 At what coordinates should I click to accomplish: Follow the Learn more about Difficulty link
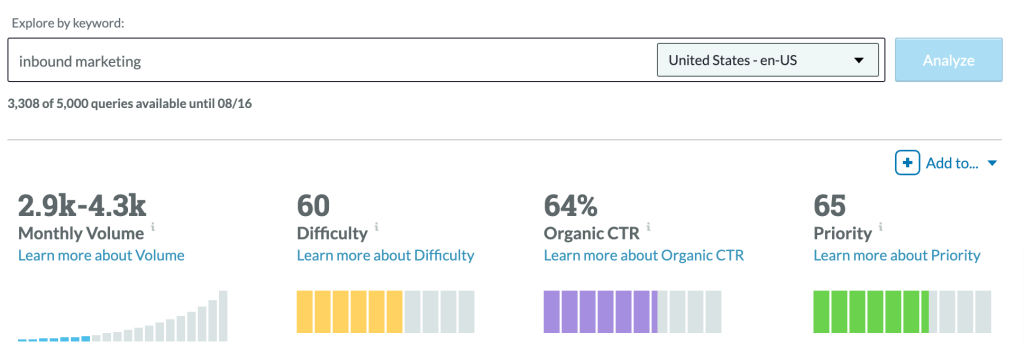point(385,255)
